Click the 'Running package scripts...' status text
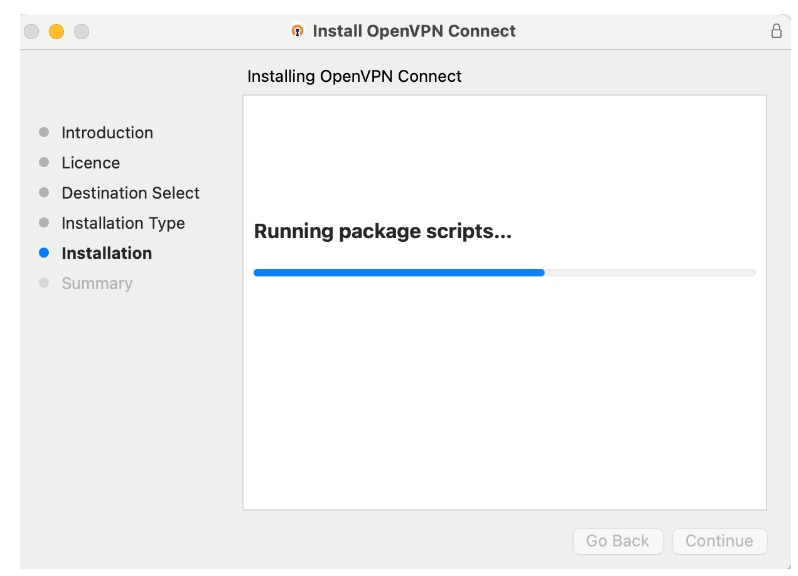The width and height of the screenshot is (798, 576). tap(382, 232)
